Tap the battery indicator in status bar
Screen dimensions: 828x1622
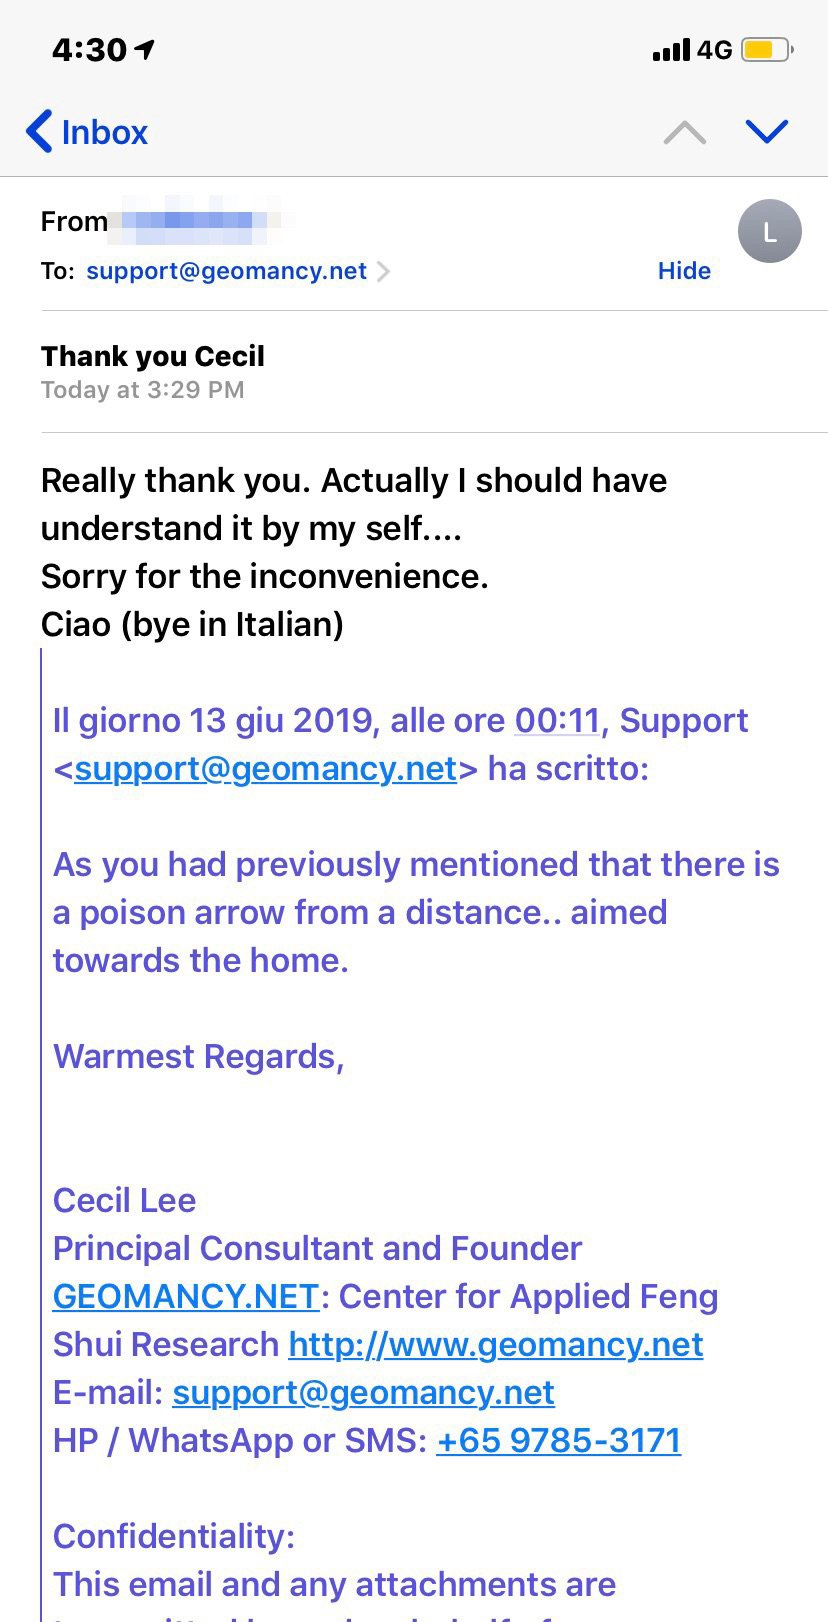767,49
